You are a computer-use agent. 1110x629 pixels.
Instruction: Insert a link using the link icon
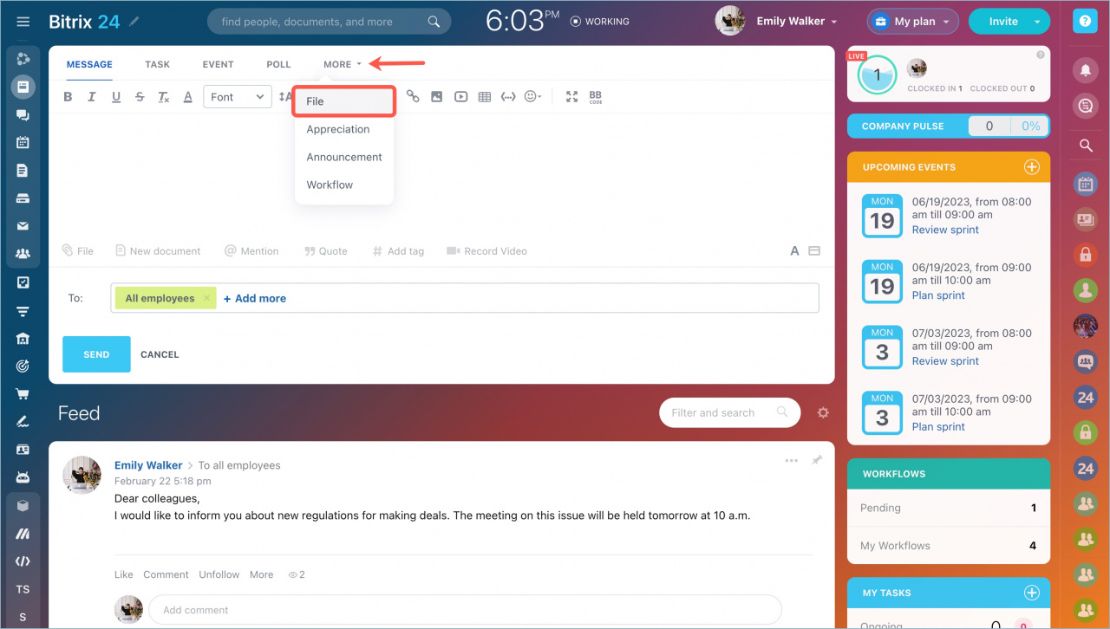[413, 96]
